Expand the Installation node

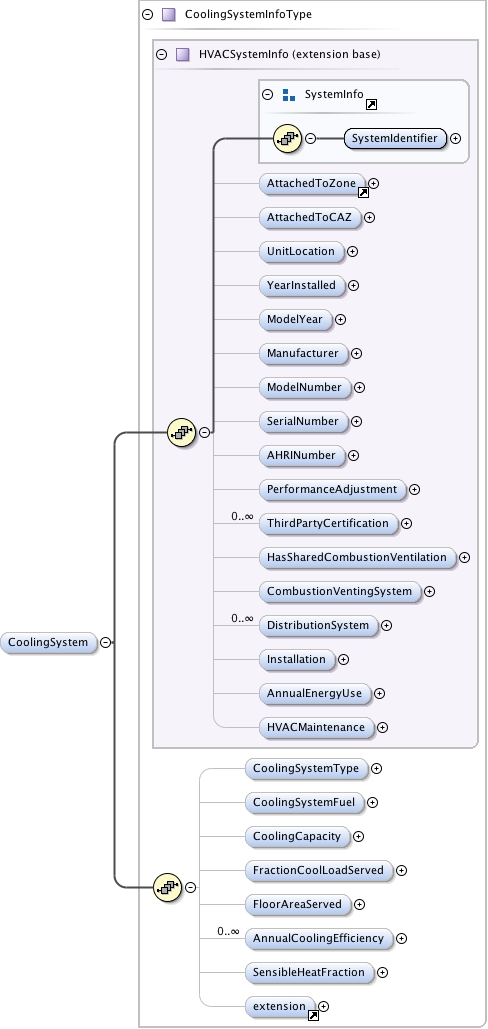[x=343, y=660]
